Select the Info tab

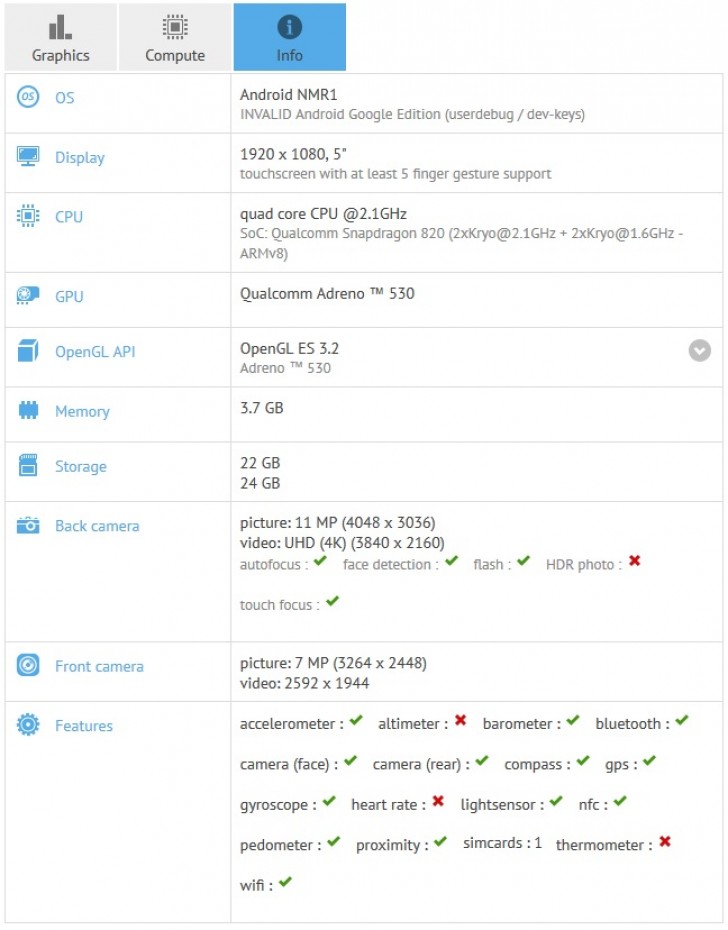[289, 36]
